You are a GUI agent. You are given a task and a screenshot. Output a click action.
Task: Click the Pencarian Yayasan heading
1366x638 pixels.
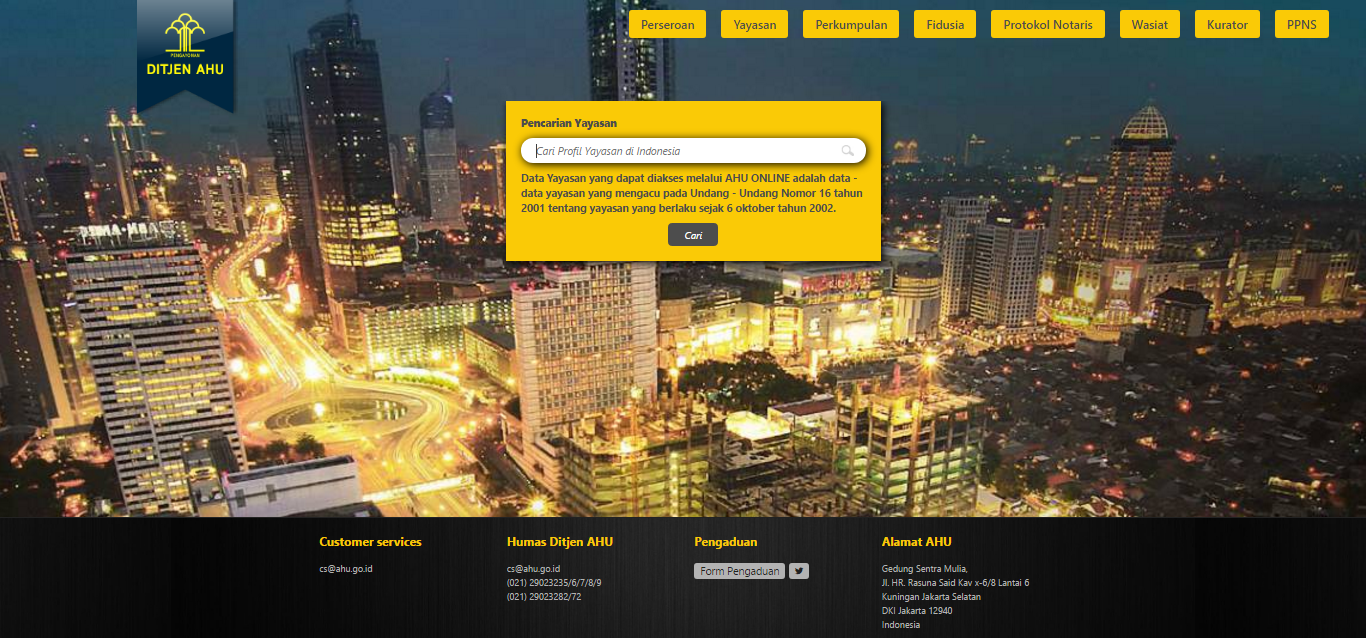569,123
